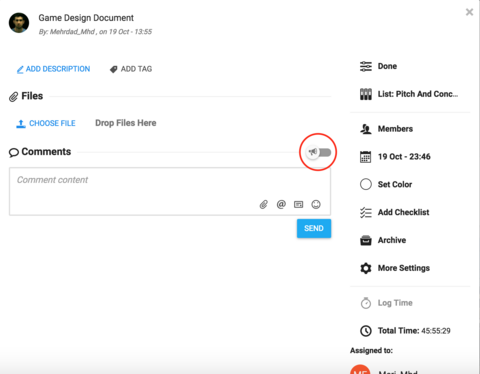Open List: Pitch And Conc... selector
The image size is (480, 374).
coord(409,94)
